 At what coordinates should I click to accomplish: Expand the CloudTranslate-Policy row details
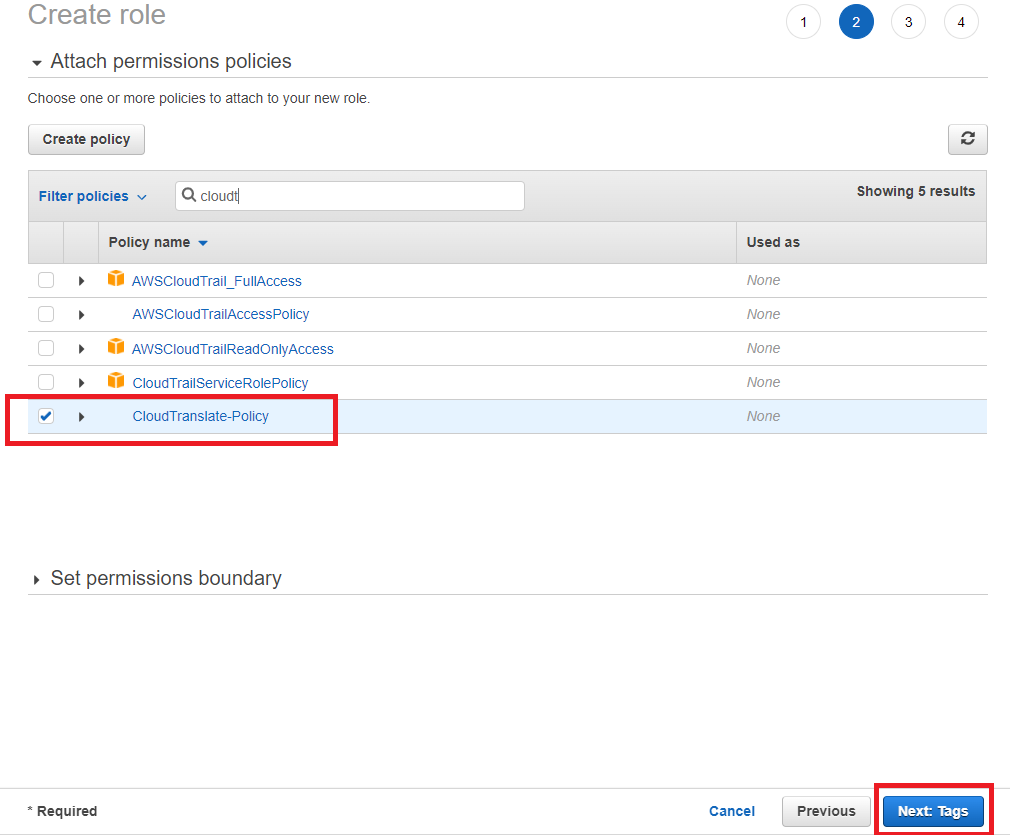pos(81,417)
